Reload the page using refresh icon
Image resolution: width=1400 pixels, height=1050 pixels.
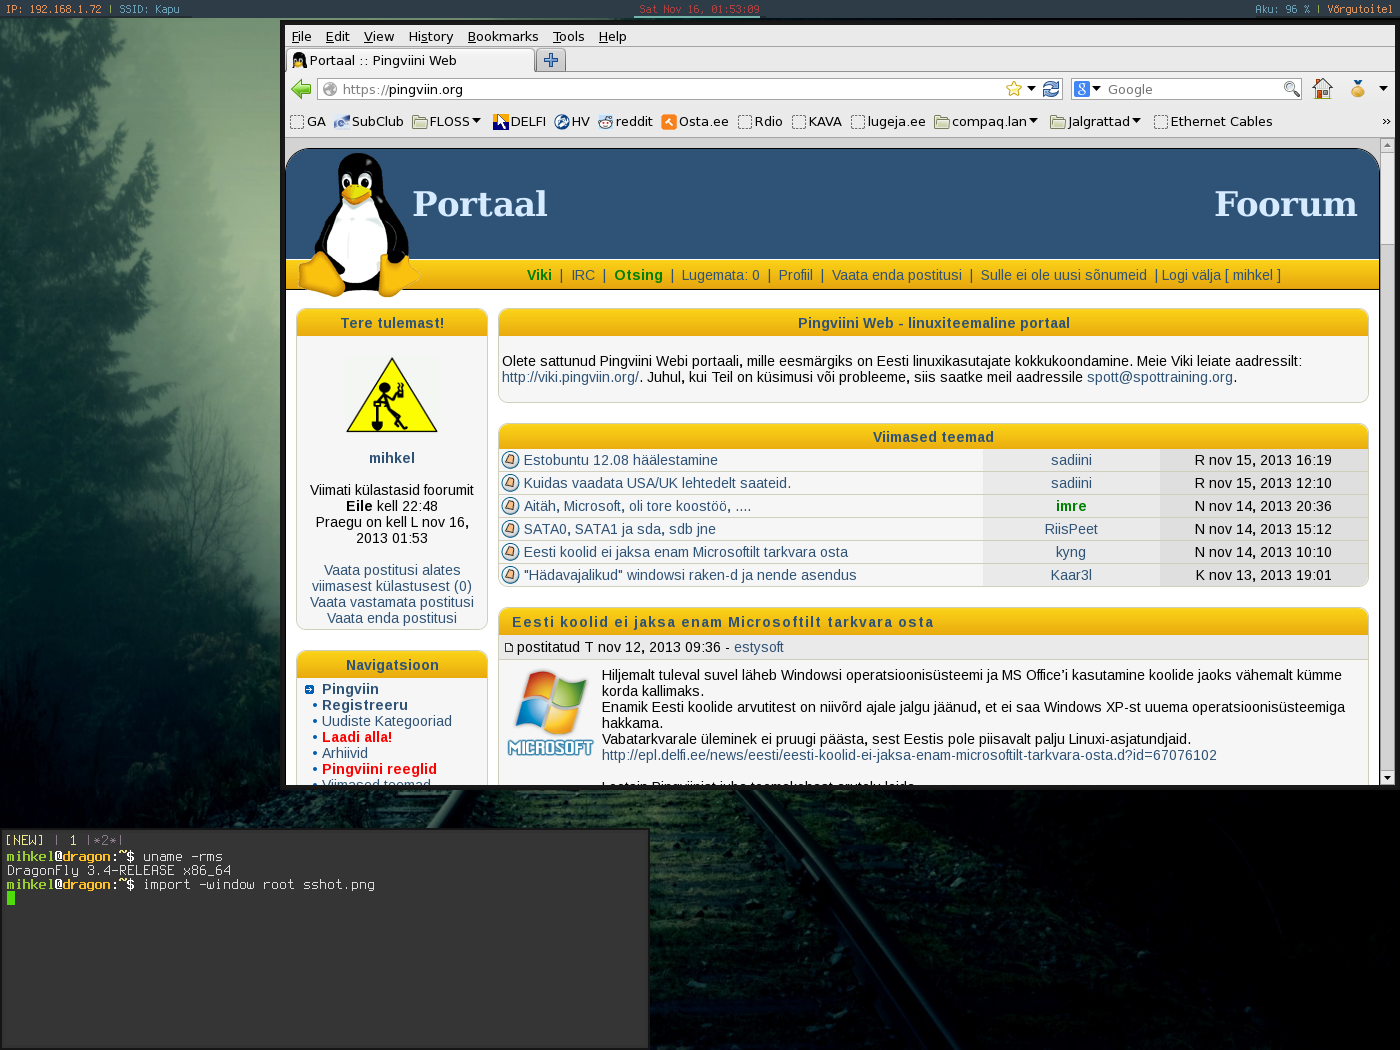point(1051,89)
